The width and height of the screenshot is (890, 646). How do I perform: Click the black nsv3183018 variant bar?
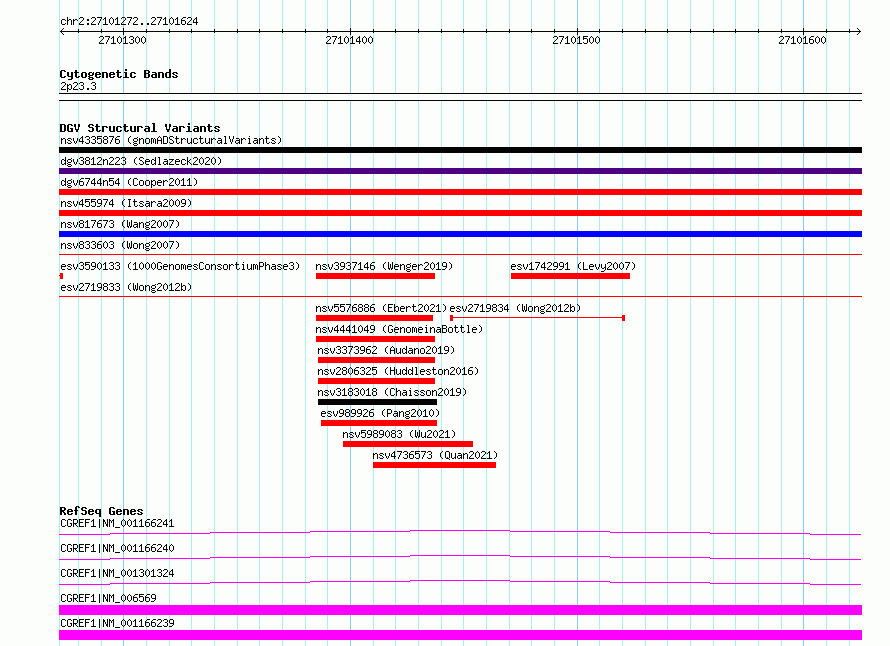click(377, 402)
